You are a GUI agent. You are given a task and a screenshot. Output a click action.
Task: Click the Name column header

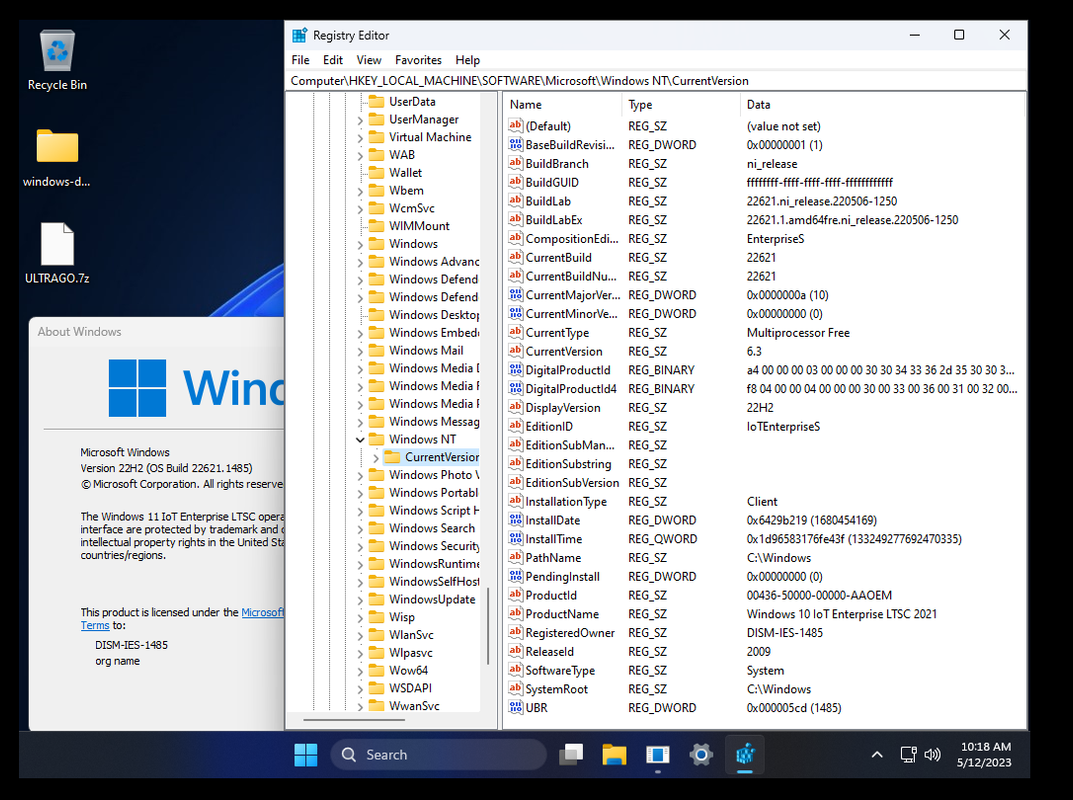563,105
